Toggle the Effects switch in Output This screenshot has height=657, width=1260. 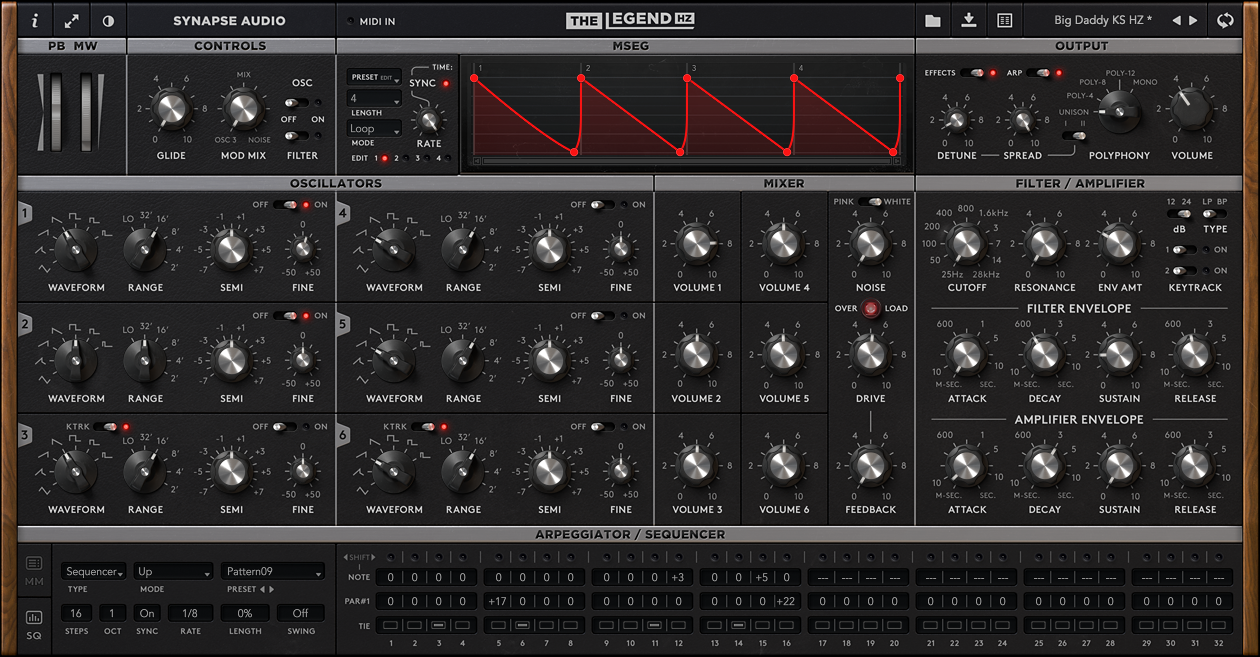click(971, 73)
